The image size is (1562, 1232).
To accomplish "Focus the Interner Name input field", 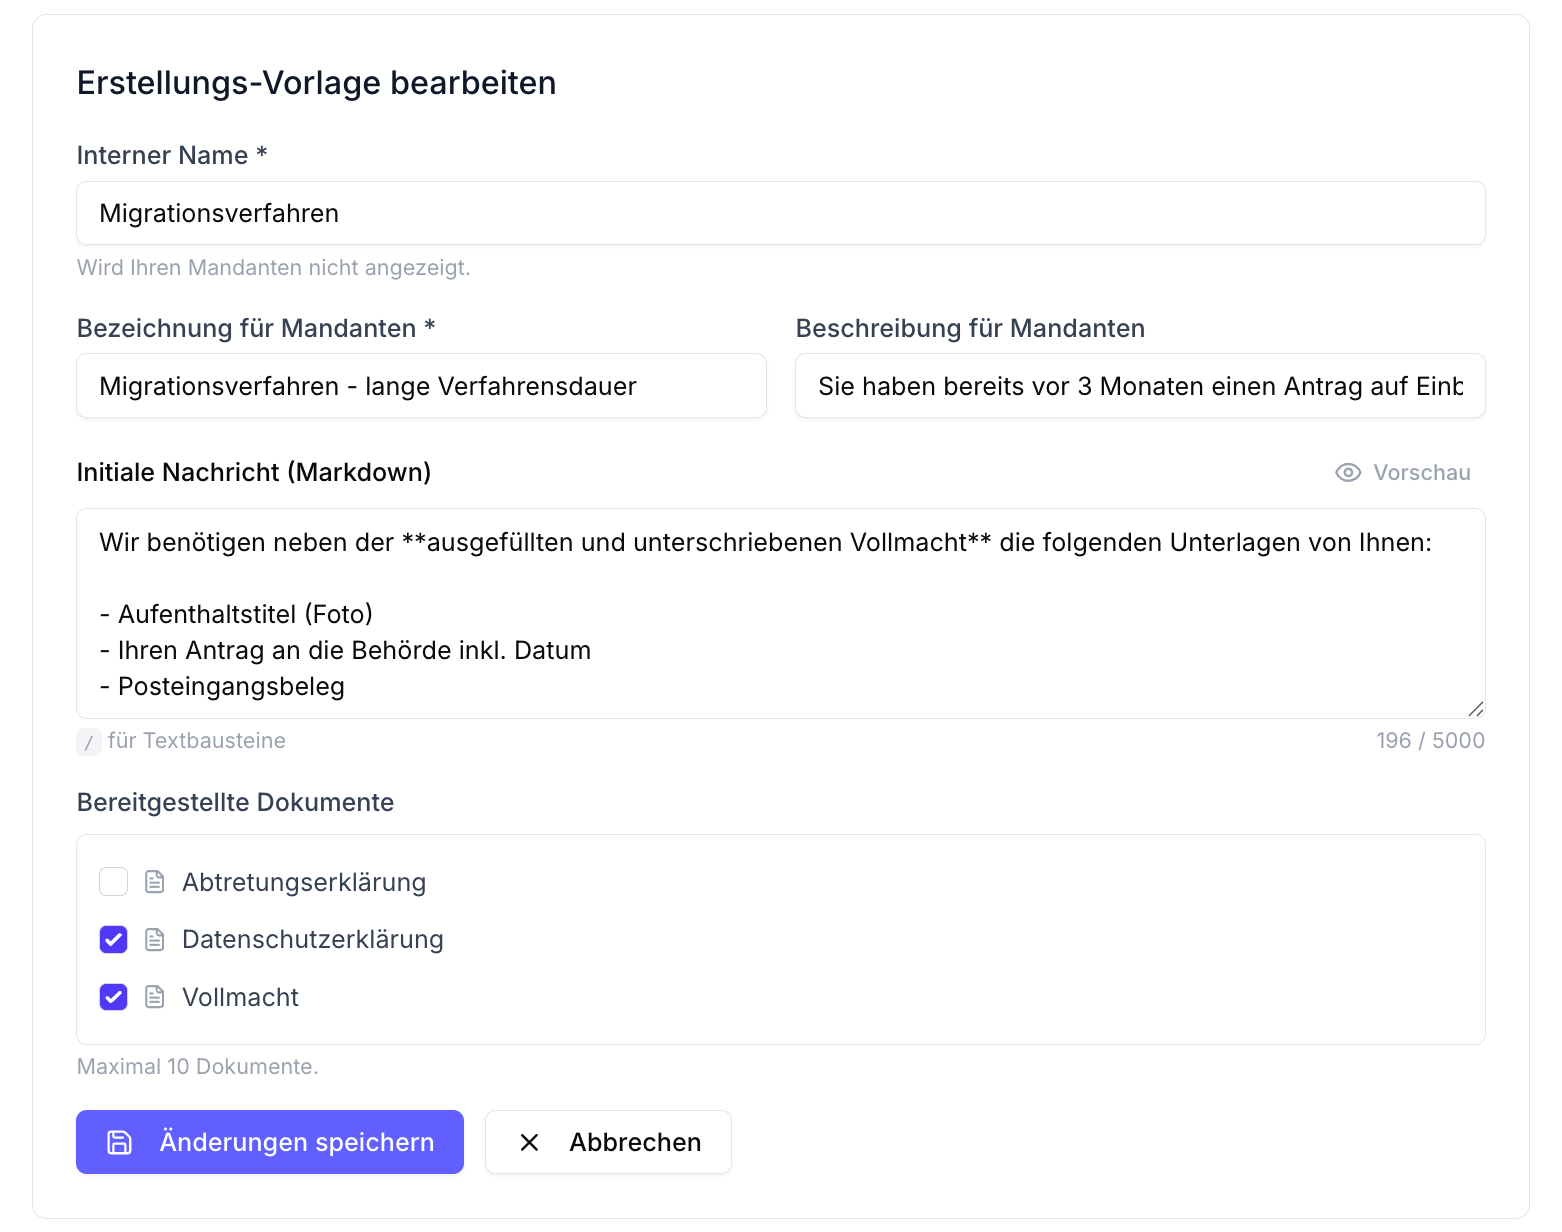I will (780, 213).
